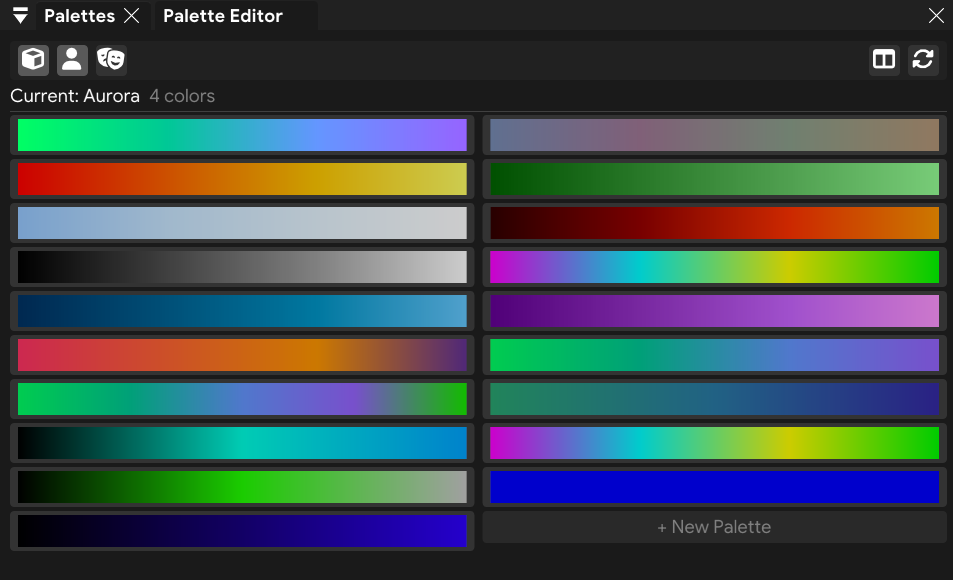Viewport: 953px width, 580px height.
Task: Click the Current: Aurora label
Action: point(75,96)
